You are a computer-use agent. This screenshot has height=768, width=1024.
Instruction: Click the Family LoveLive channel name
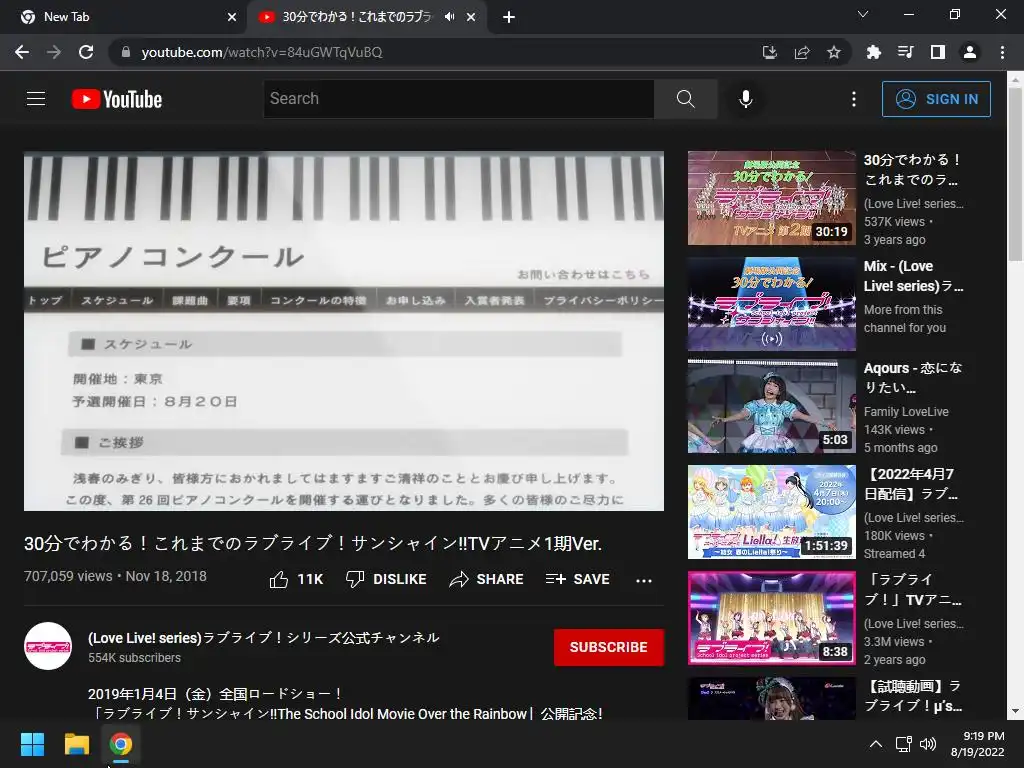pos(906,411)
